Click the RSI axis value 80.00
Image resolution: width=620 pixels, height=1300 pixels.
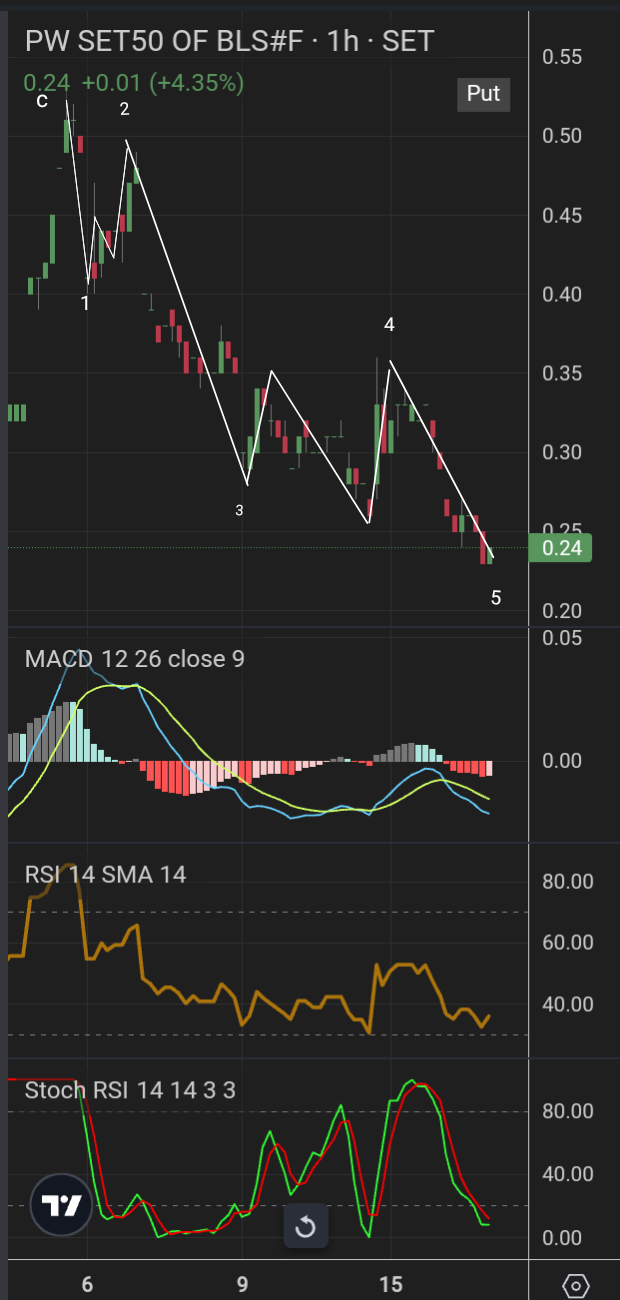[x=567, y=881]
